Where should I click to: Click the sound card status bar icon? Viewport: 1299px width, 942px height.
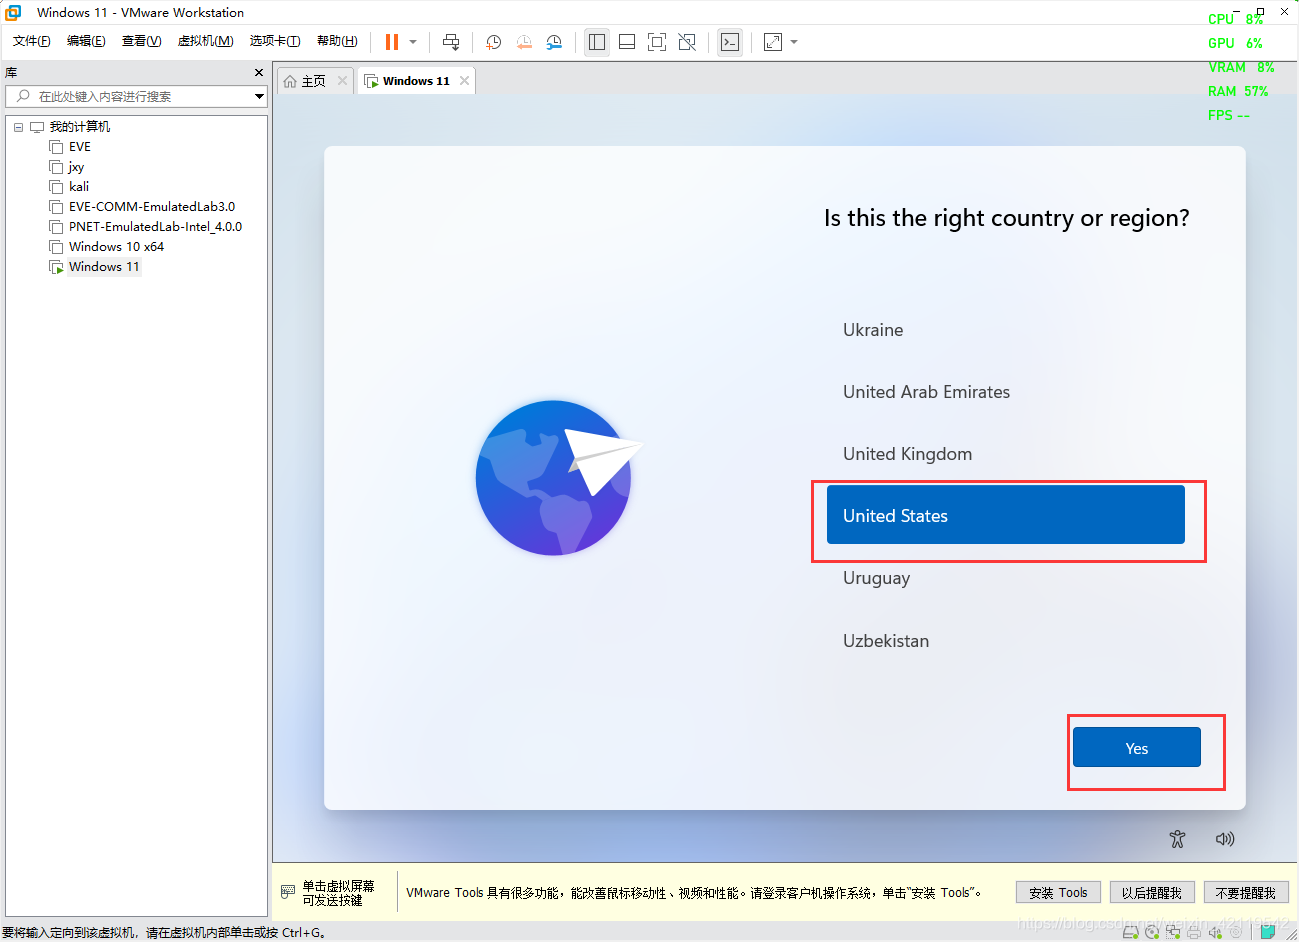[1215, 932]
